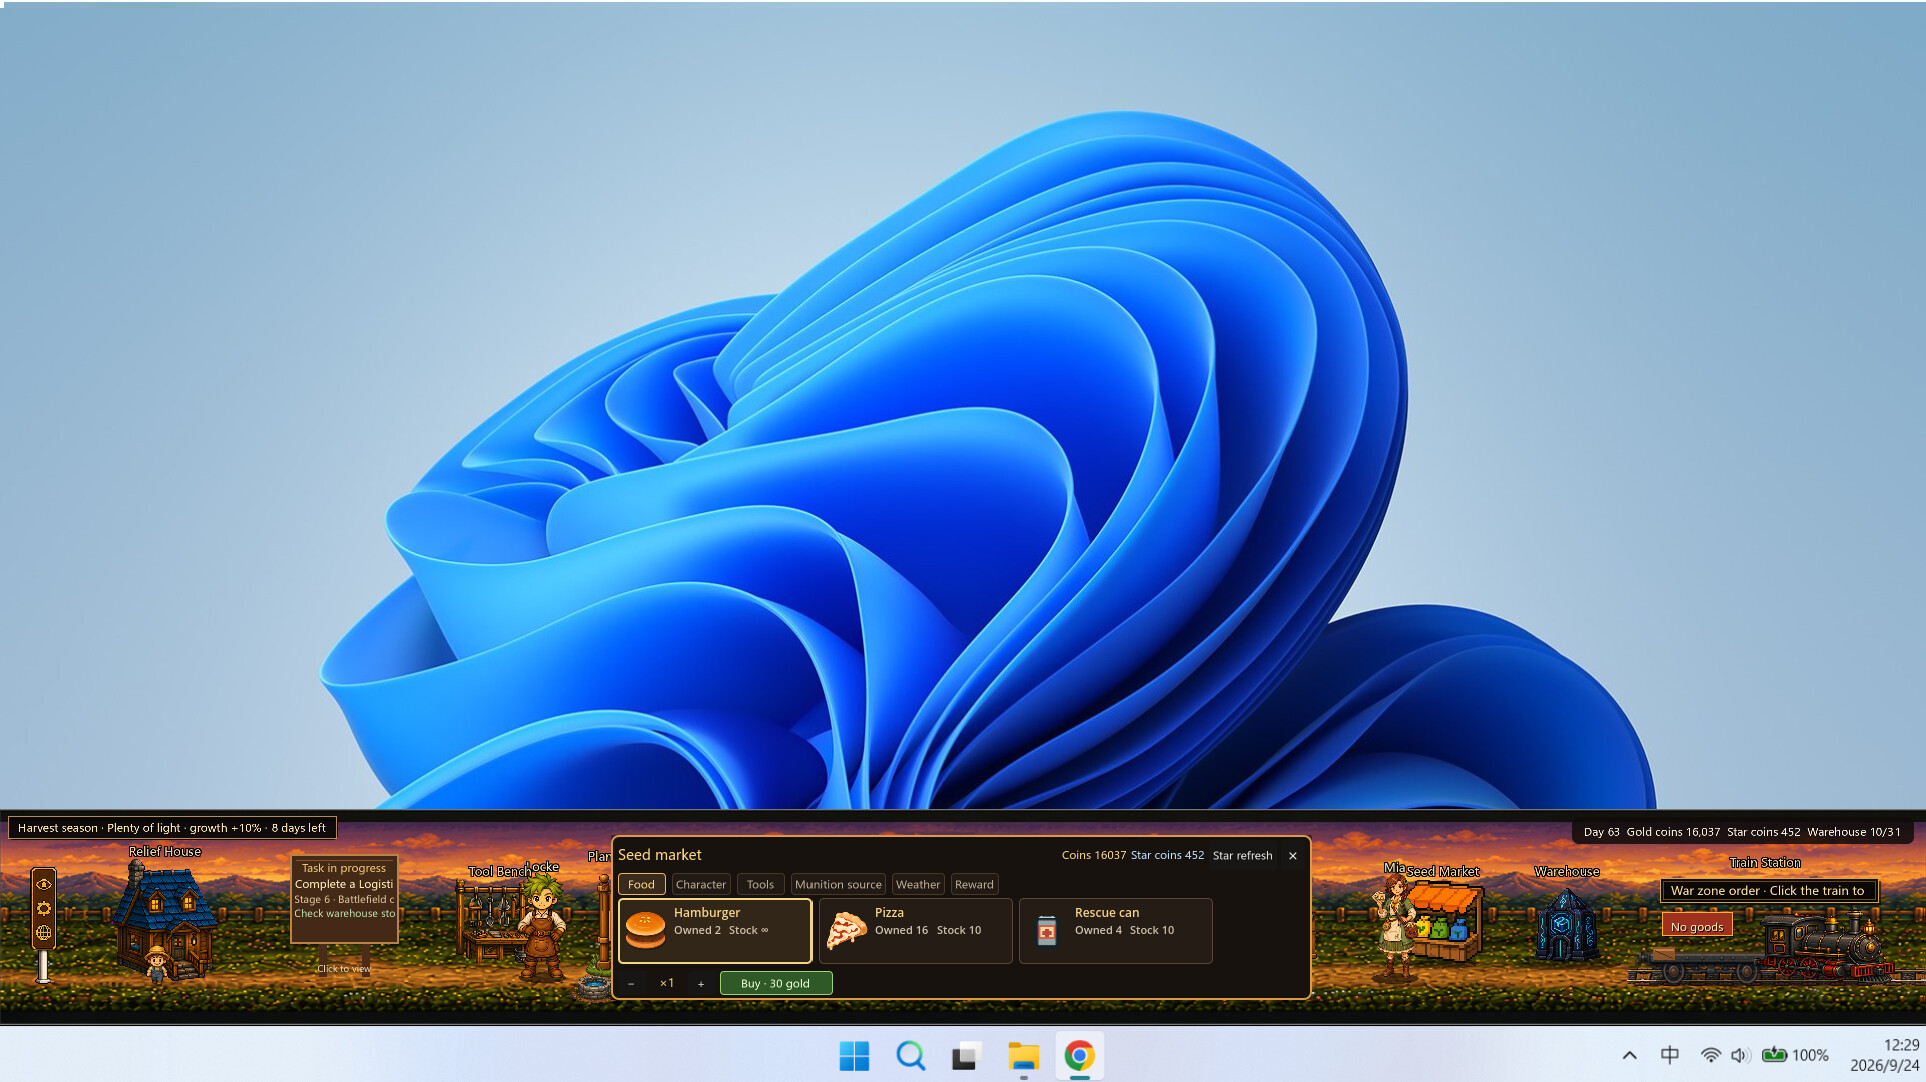Toggle the eye visibility icon on signpost

[x=43, y=884]
